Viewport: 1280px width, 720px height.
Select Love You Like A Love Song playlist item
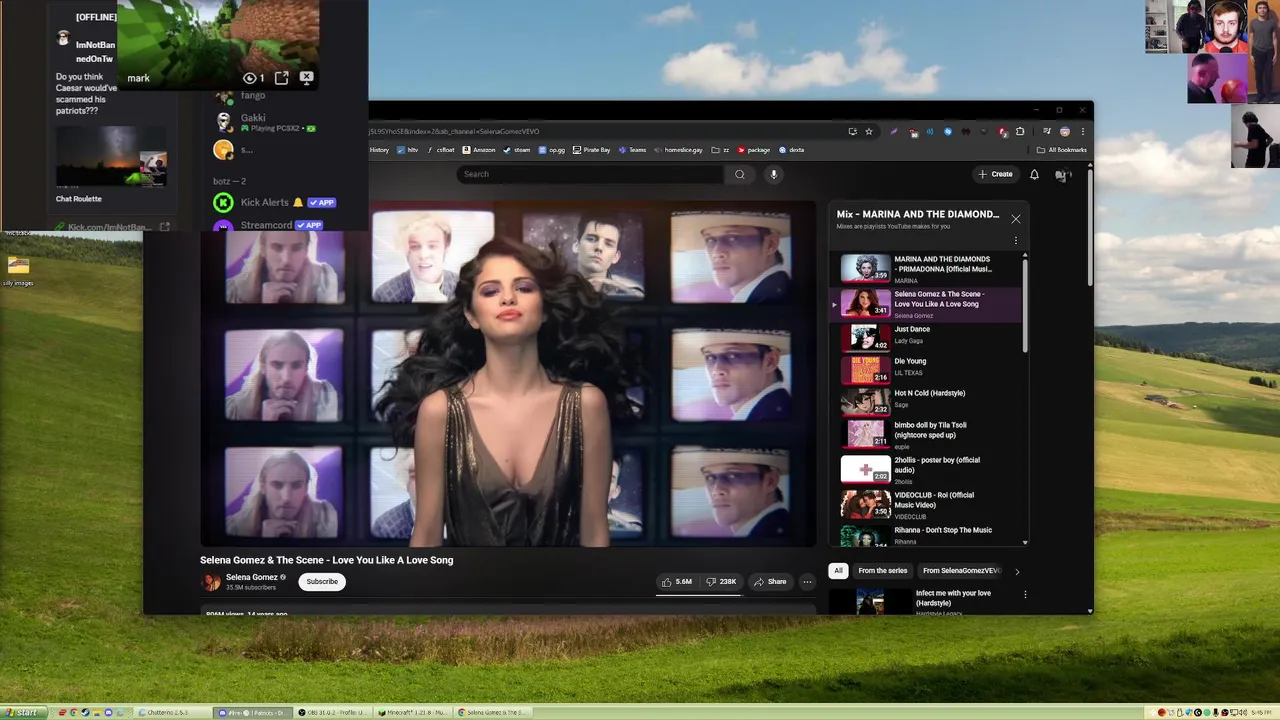coord(925,303)
